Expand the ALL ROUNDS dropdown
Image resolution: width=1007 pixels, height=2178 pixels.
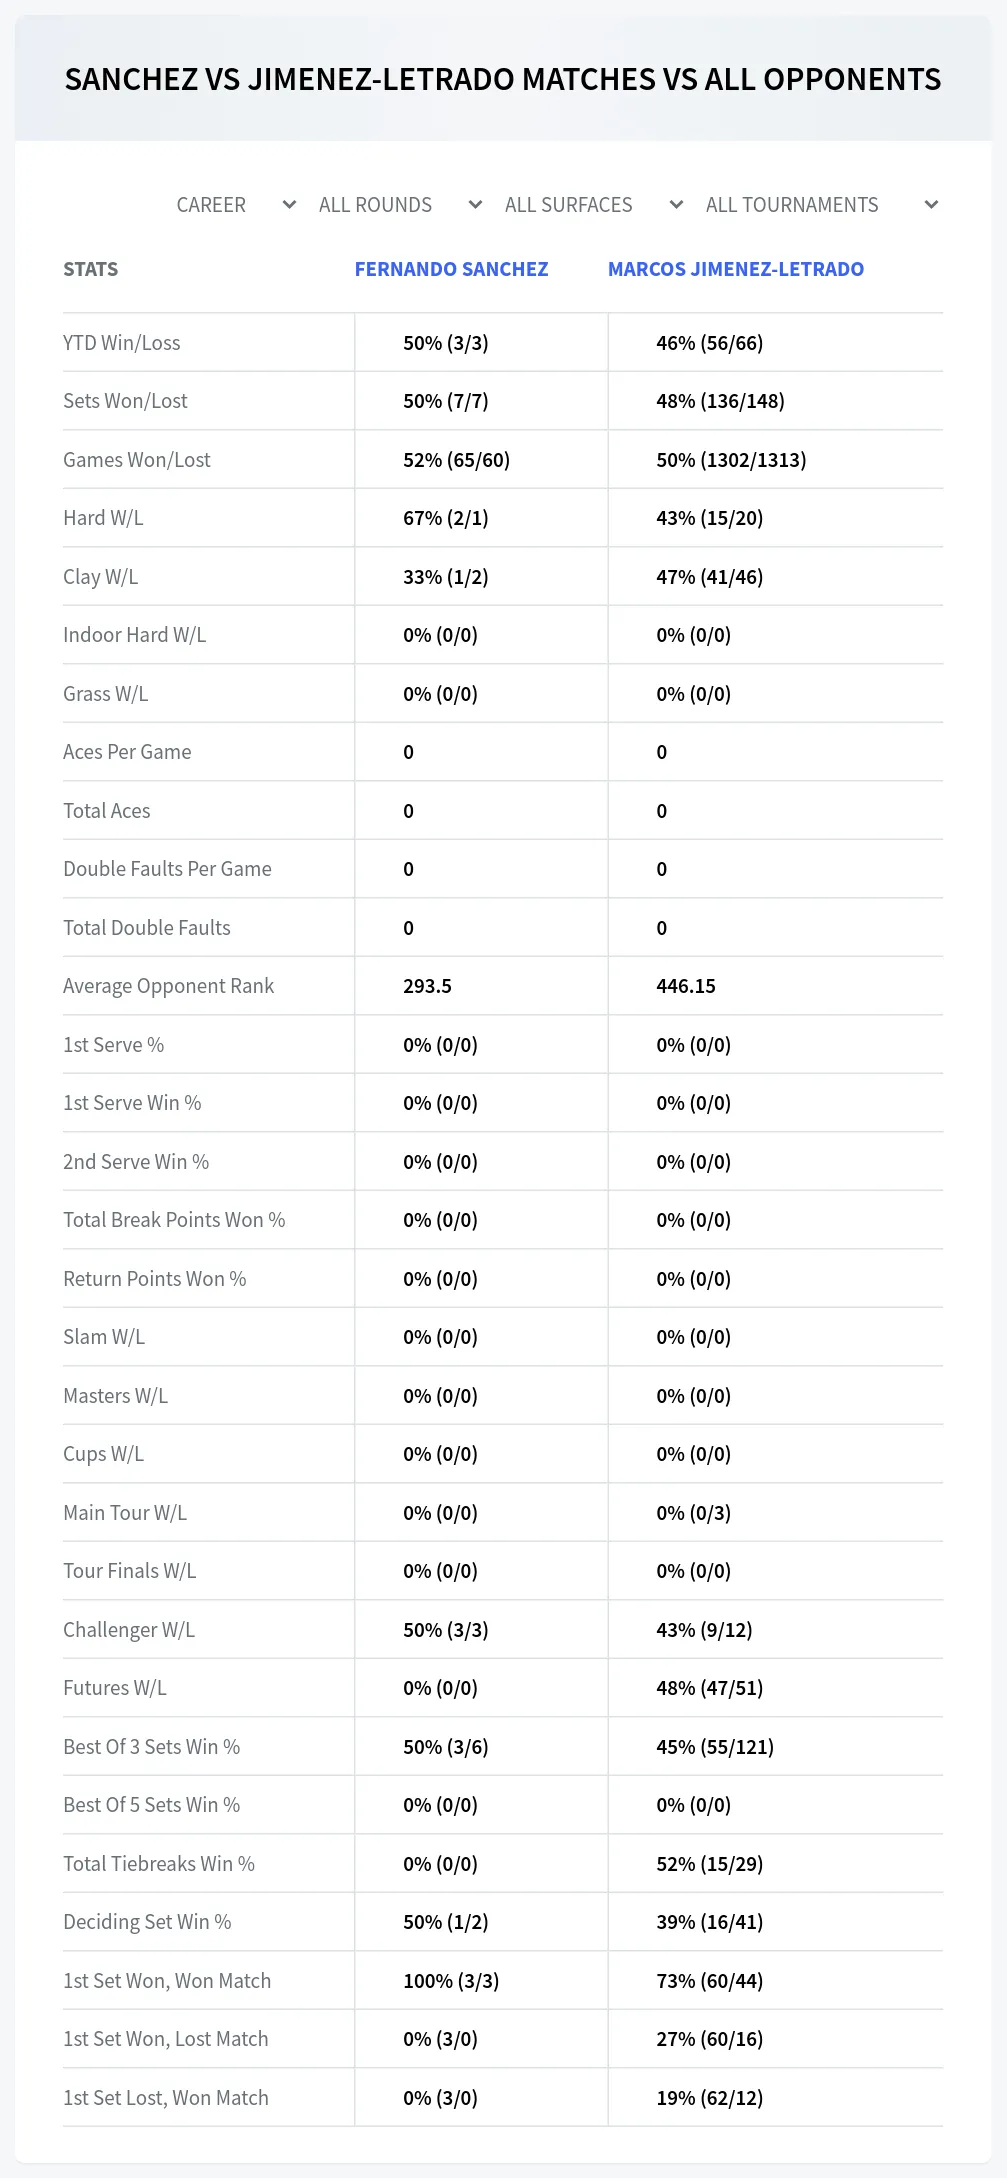400,205
